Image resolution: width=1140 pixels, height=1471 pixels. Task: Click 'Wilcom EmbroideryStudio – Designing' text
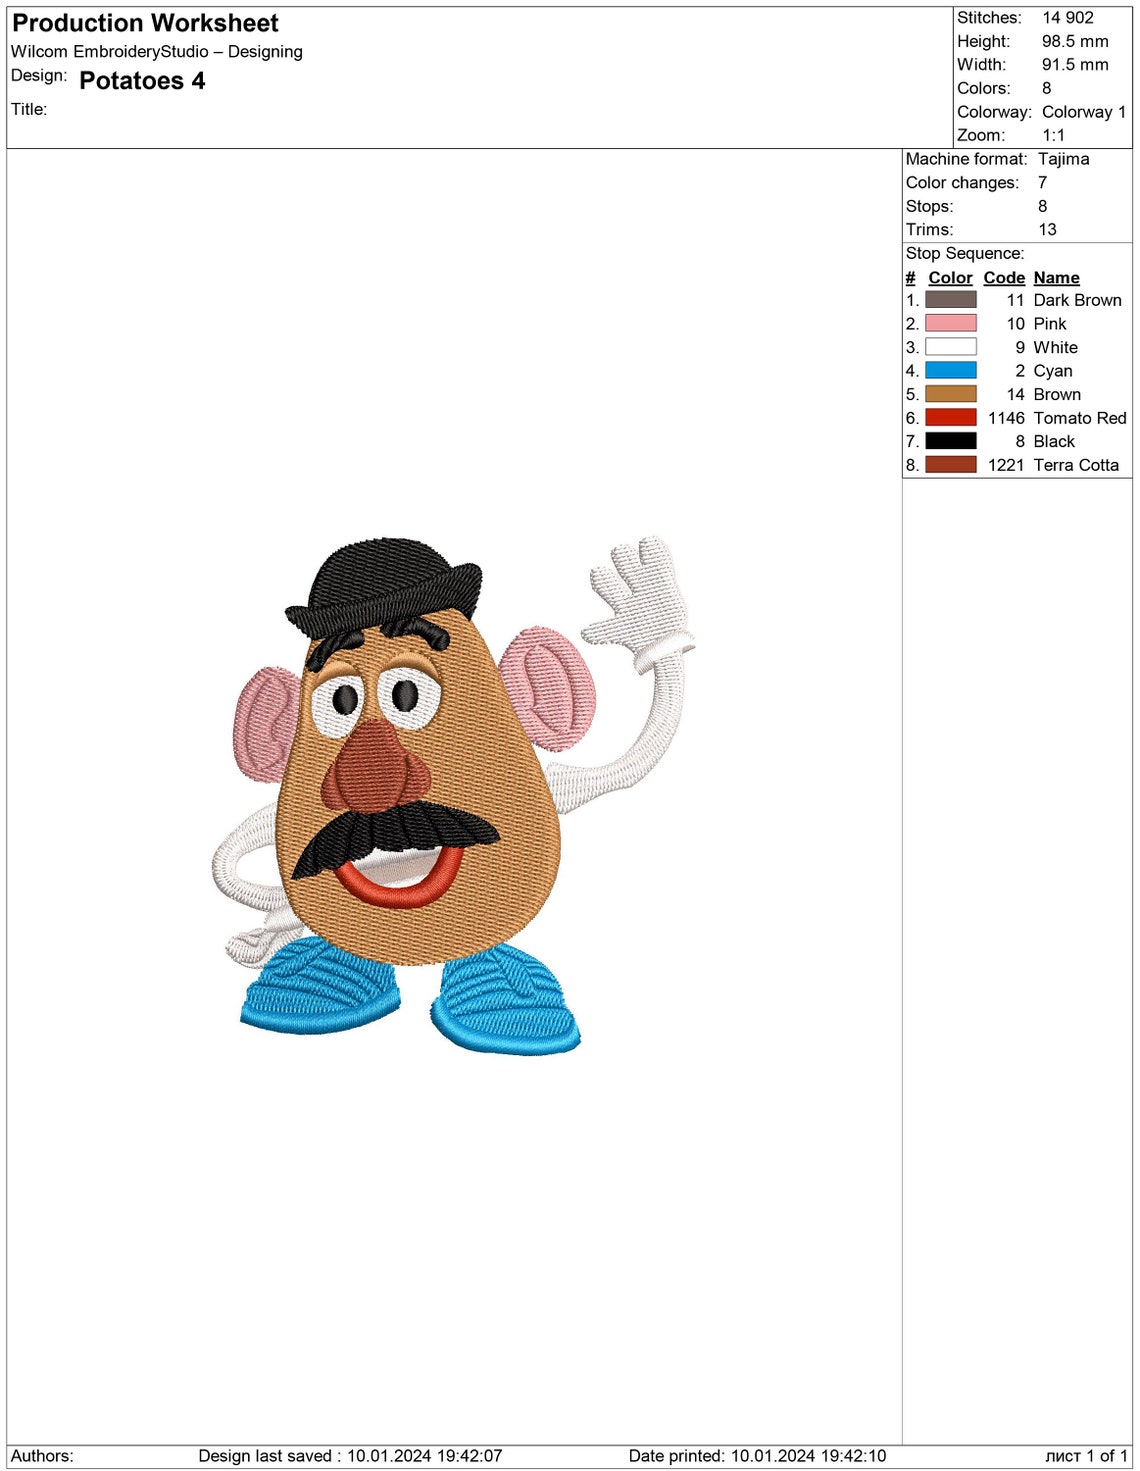pyautogui.click(x=157, y=52)
